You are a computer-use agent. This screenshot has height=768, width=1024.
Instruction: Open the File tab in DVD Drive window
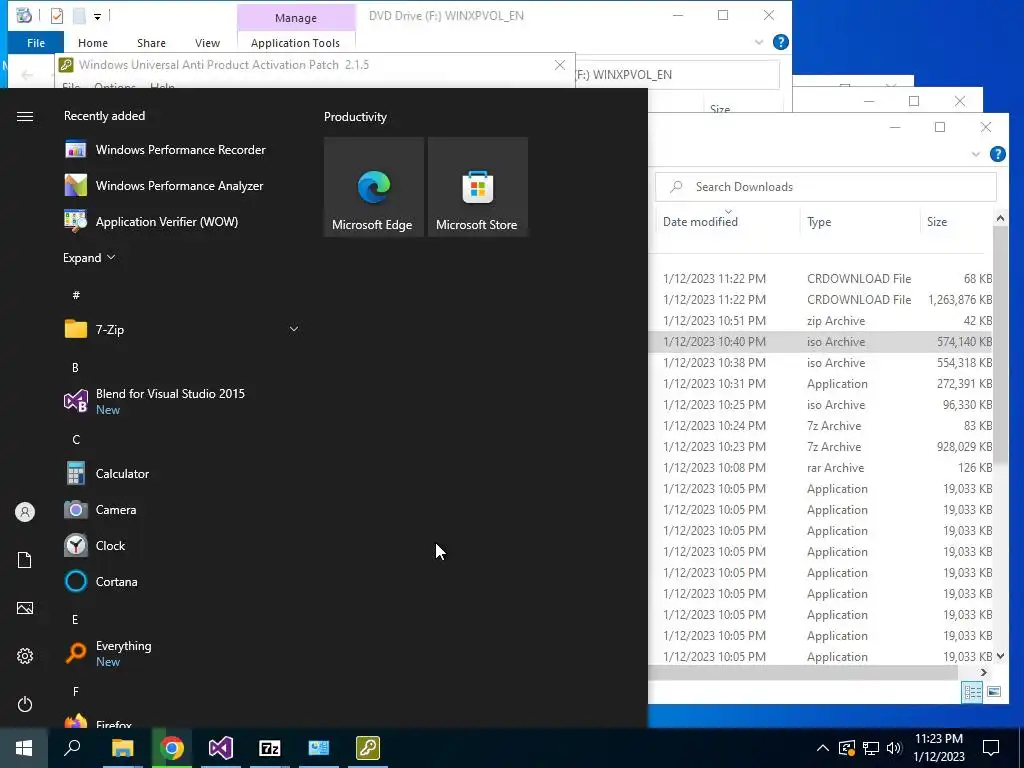point(36,42)
